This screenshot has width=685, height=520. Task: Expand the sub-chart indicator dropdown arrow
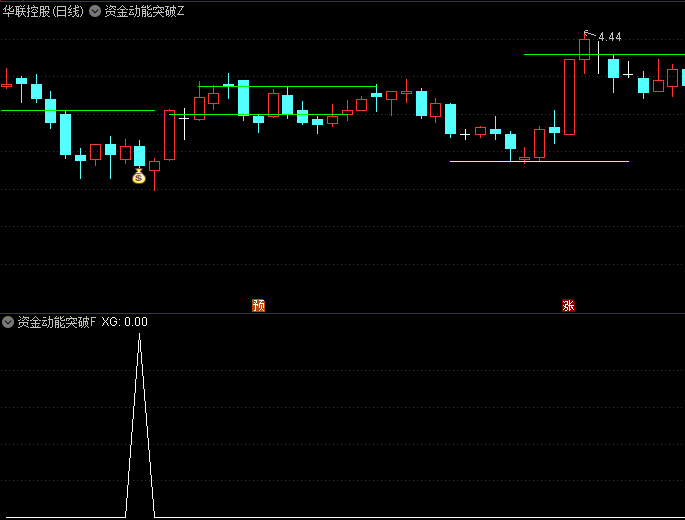coord(8,322)
